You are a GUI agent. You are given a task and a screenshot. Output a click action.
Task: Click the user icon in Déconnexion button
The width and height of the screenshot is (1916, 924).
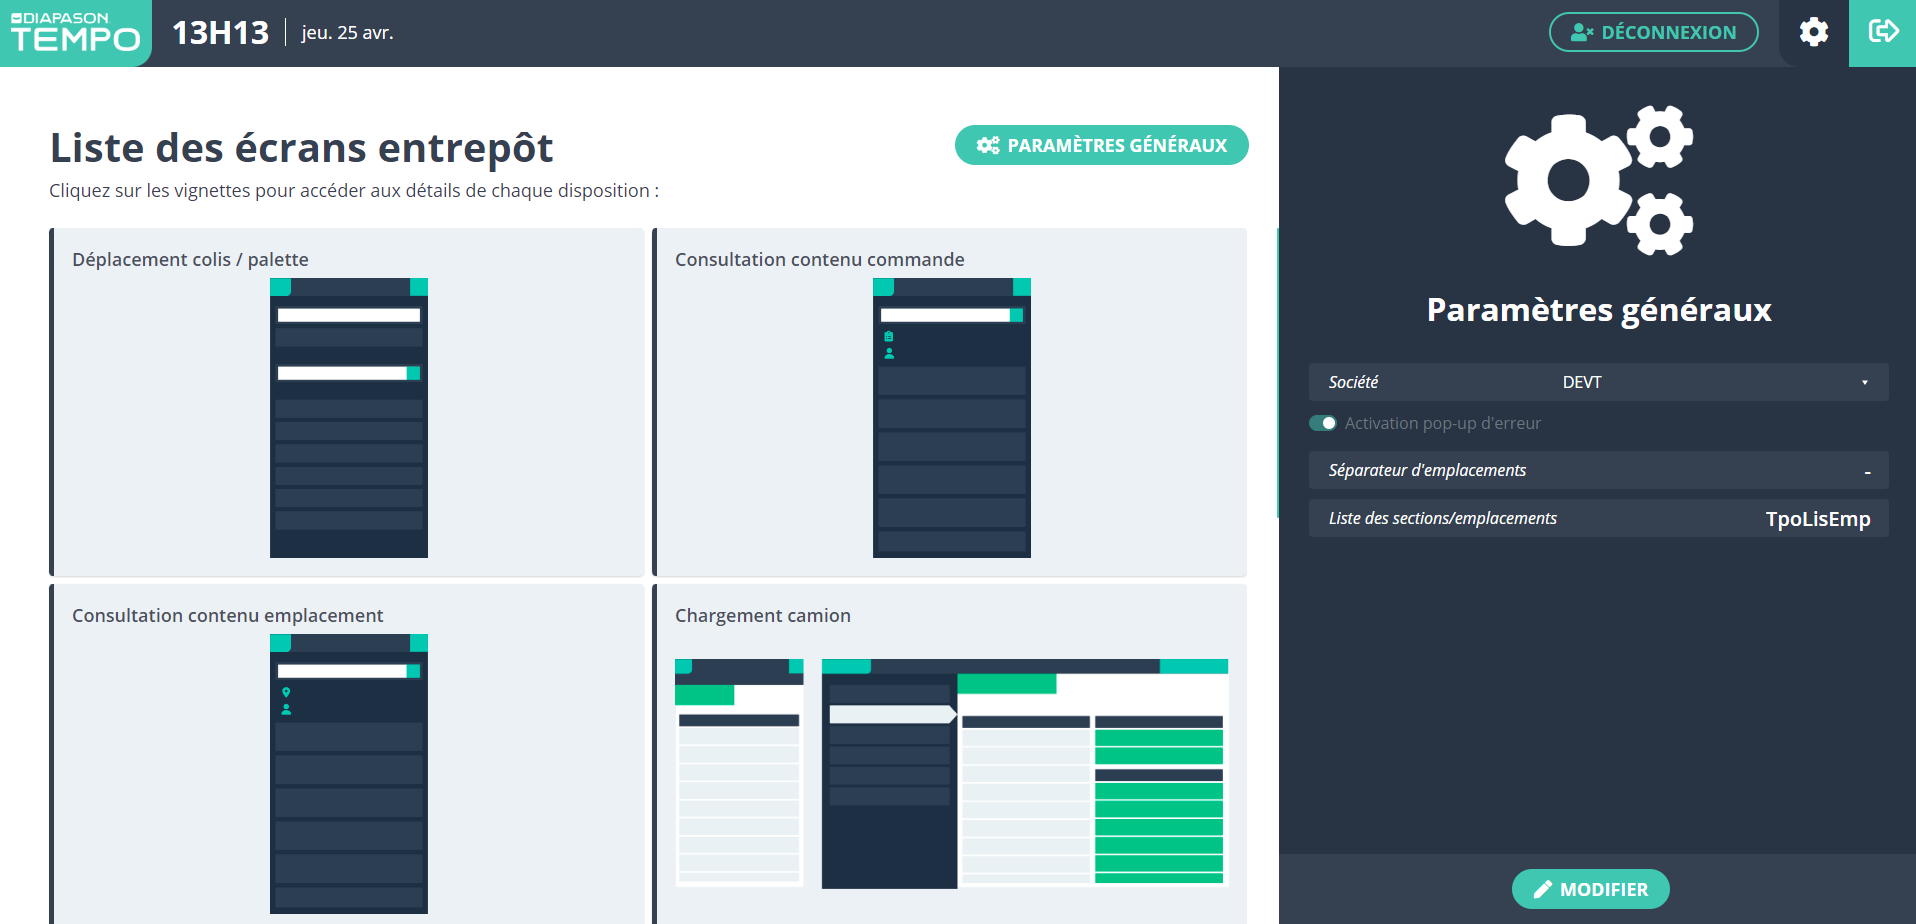[x=1581, y=33]
